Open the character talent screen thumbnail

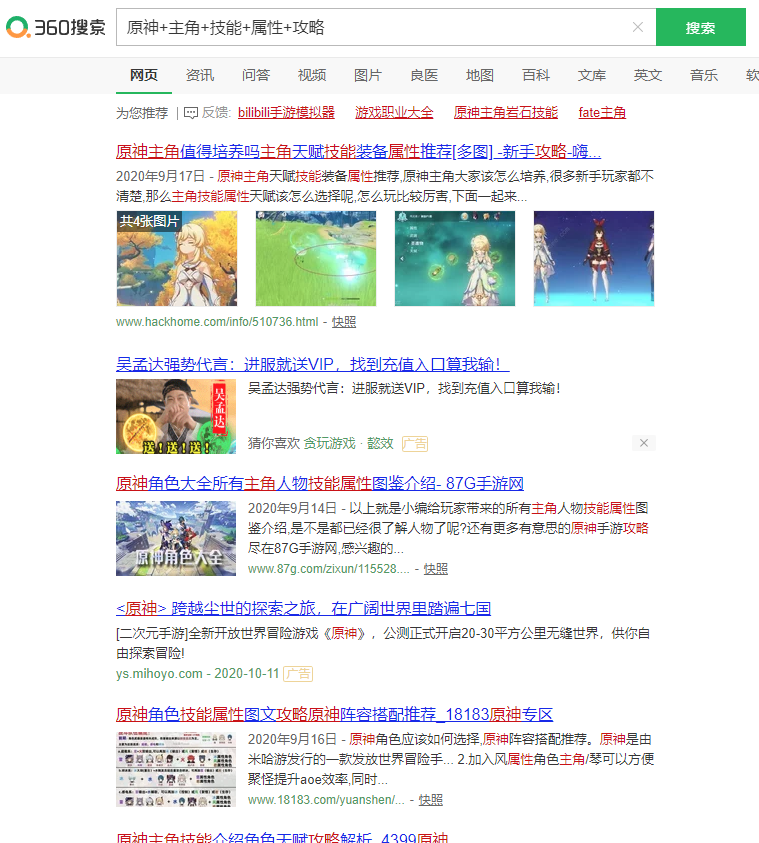pos(455,259)
